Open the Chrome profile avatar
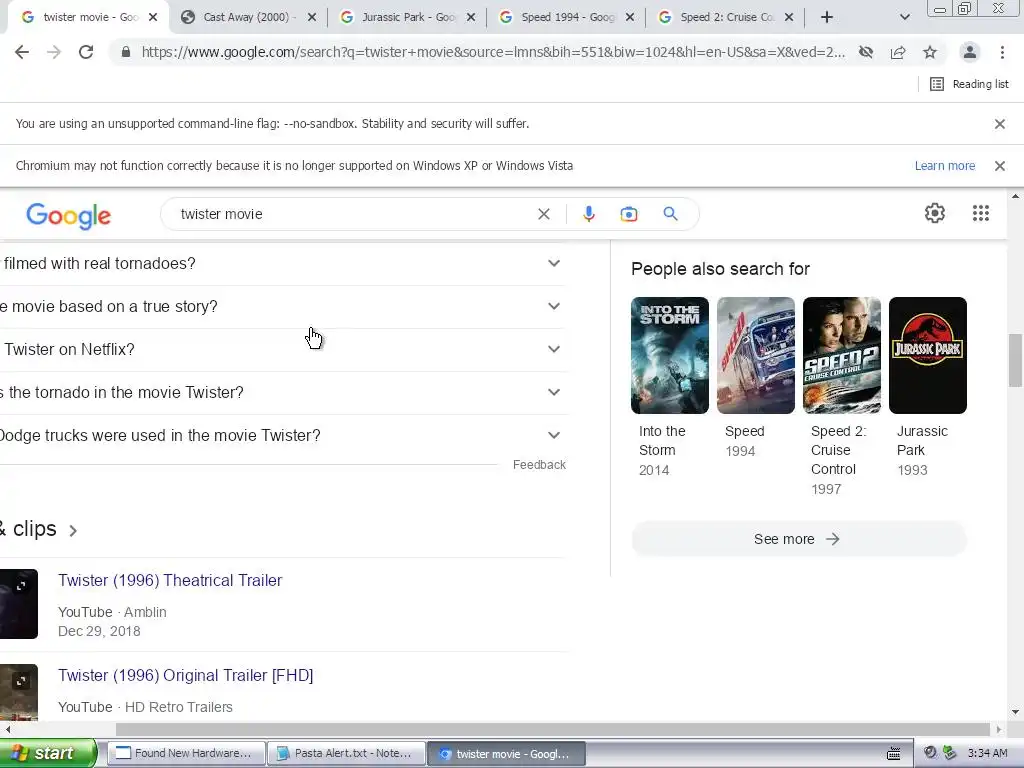The height and width of the screenshot is (768, 1024). 970,52
